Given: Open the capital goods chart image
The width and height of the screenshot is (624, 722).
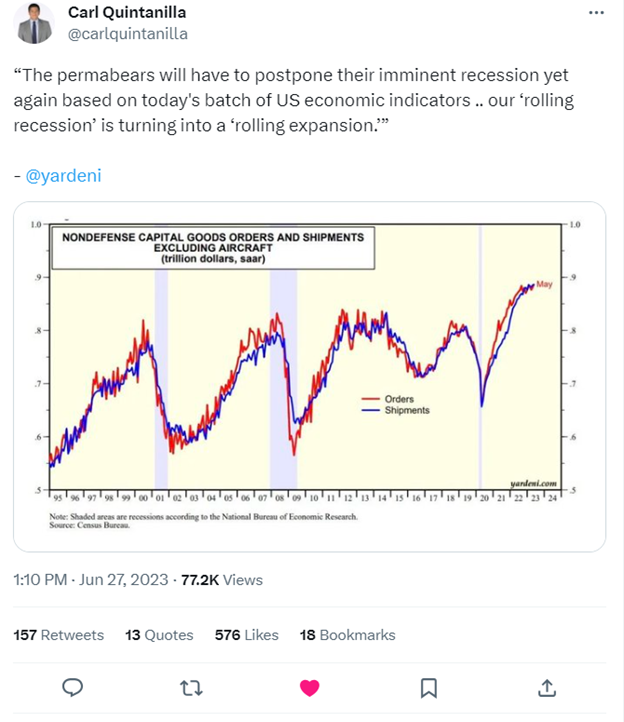Looking at the screenshot, I should (x=308, y=375).
